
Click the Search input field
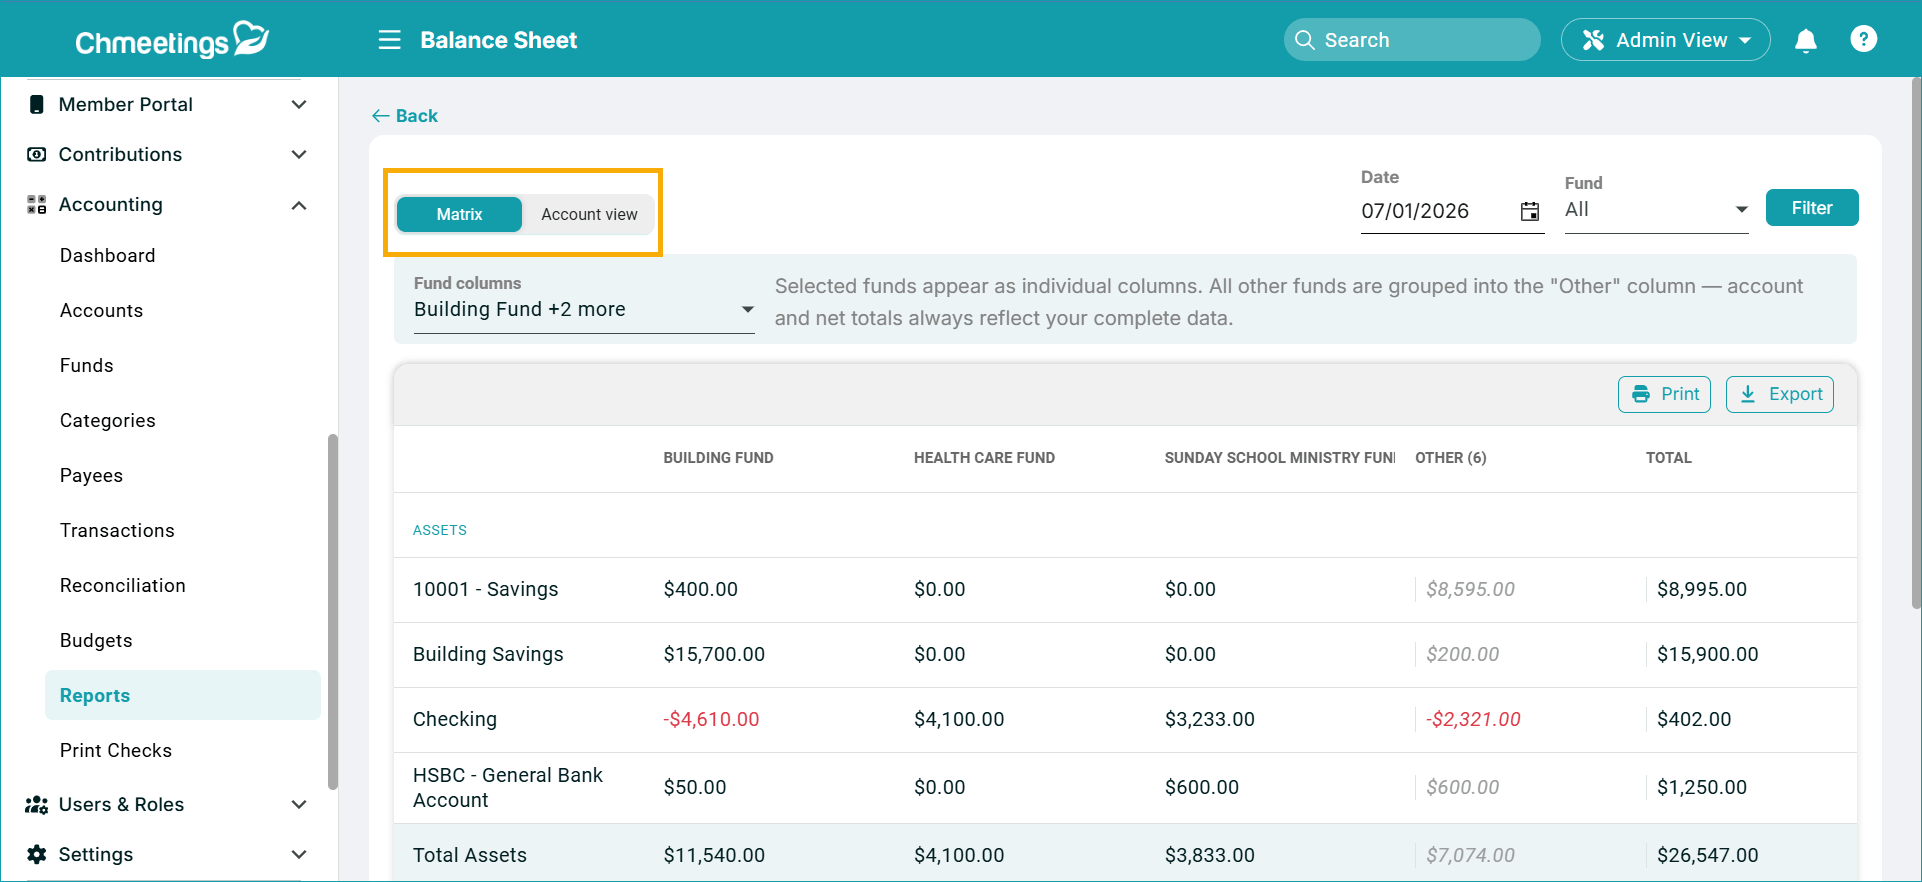point(1412,40)
